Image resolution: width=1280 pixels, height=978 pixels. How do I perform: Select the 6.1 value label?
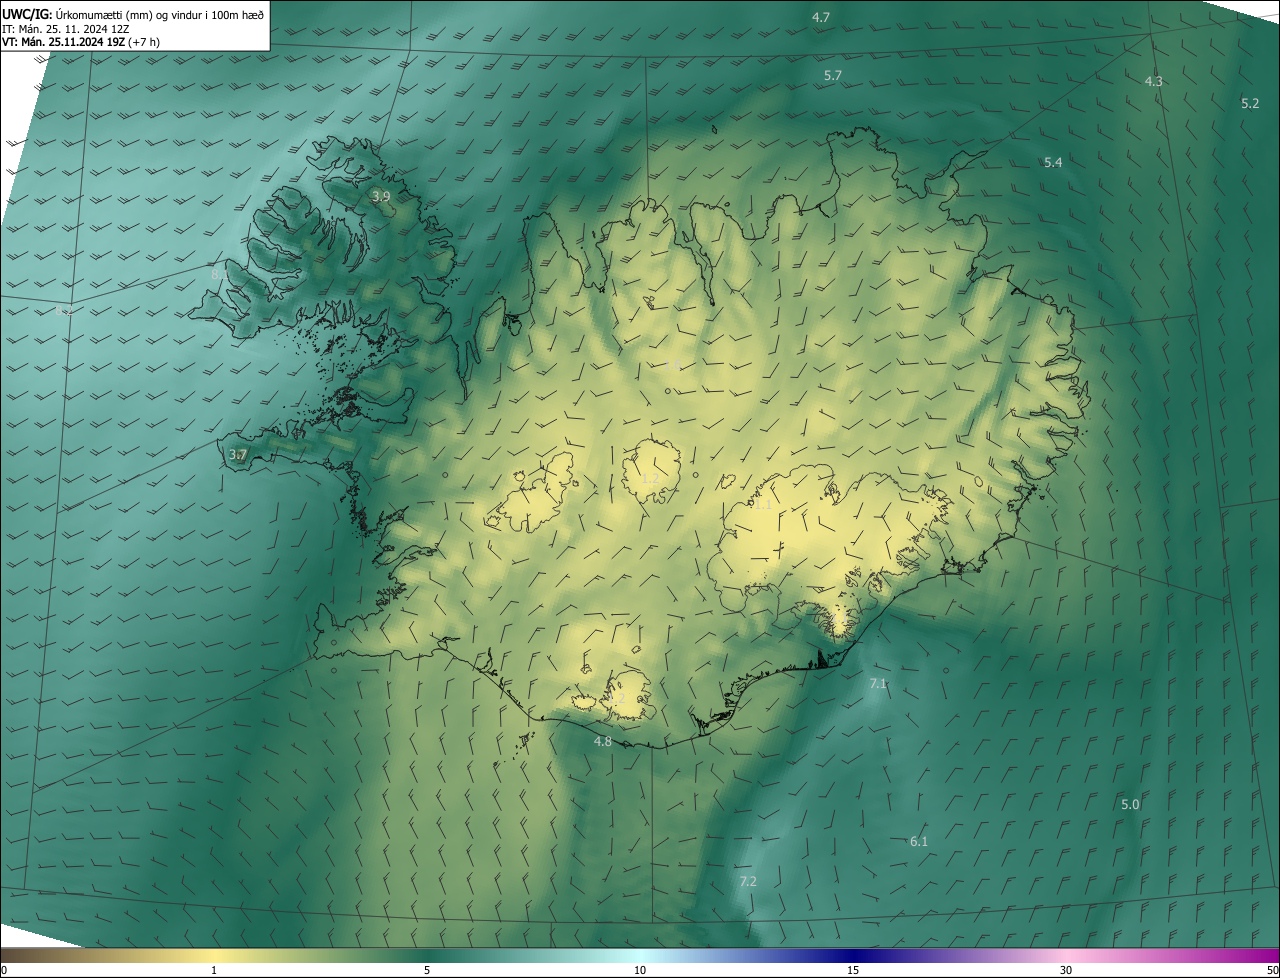tap(919, 841)
